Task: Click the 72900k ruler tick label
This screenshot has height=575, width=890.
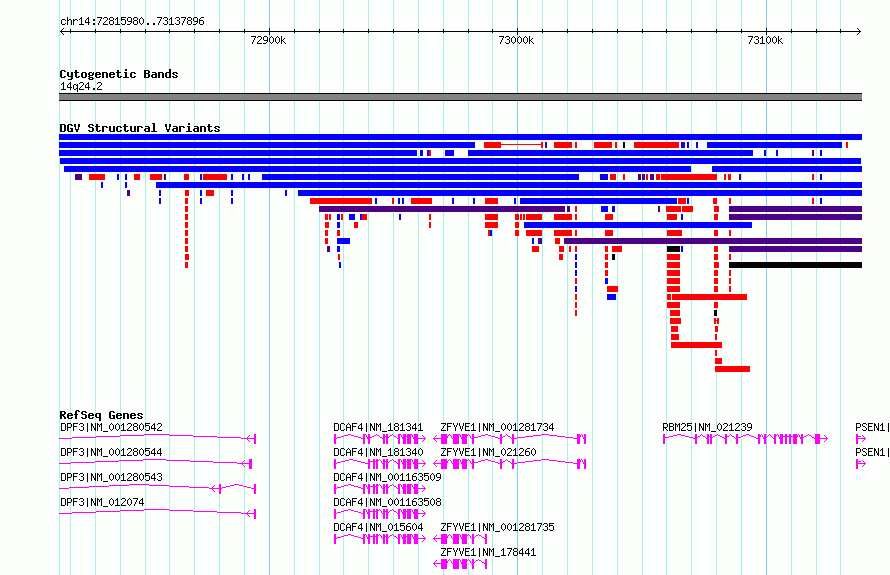Action: click(x=268, y=40)
